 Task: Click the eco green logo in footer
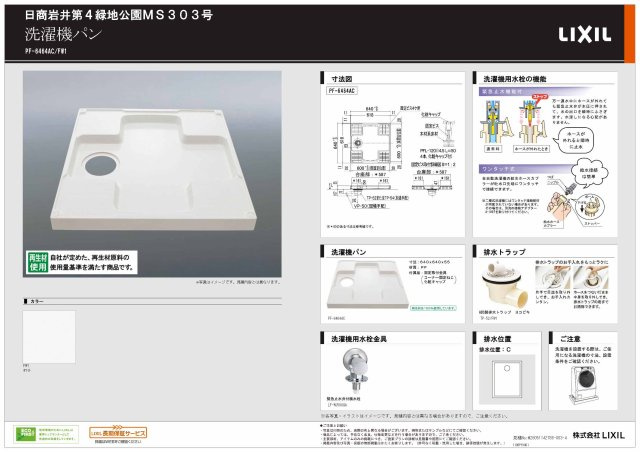coord(25,434)
